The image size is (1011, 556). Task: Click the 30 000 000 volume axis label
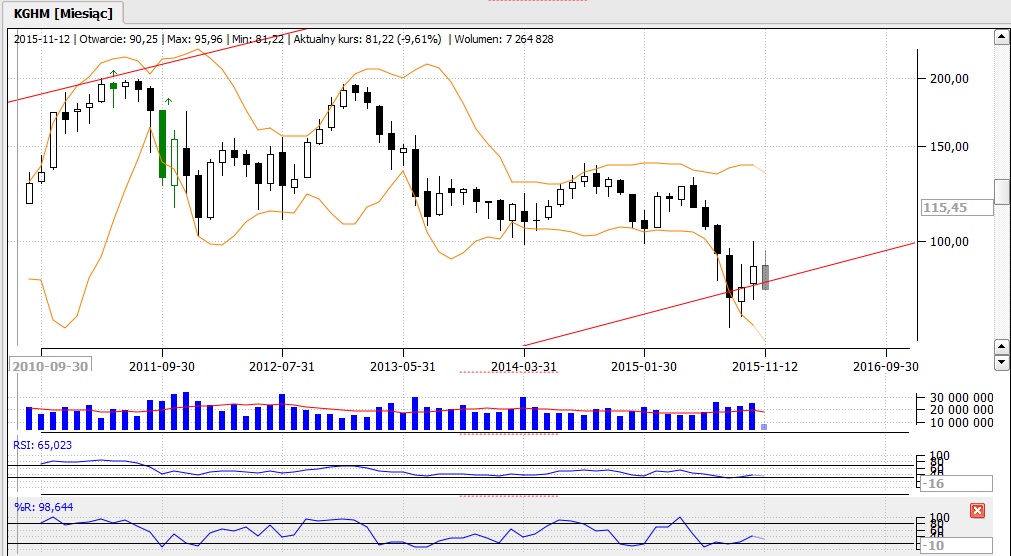(961, 397)
